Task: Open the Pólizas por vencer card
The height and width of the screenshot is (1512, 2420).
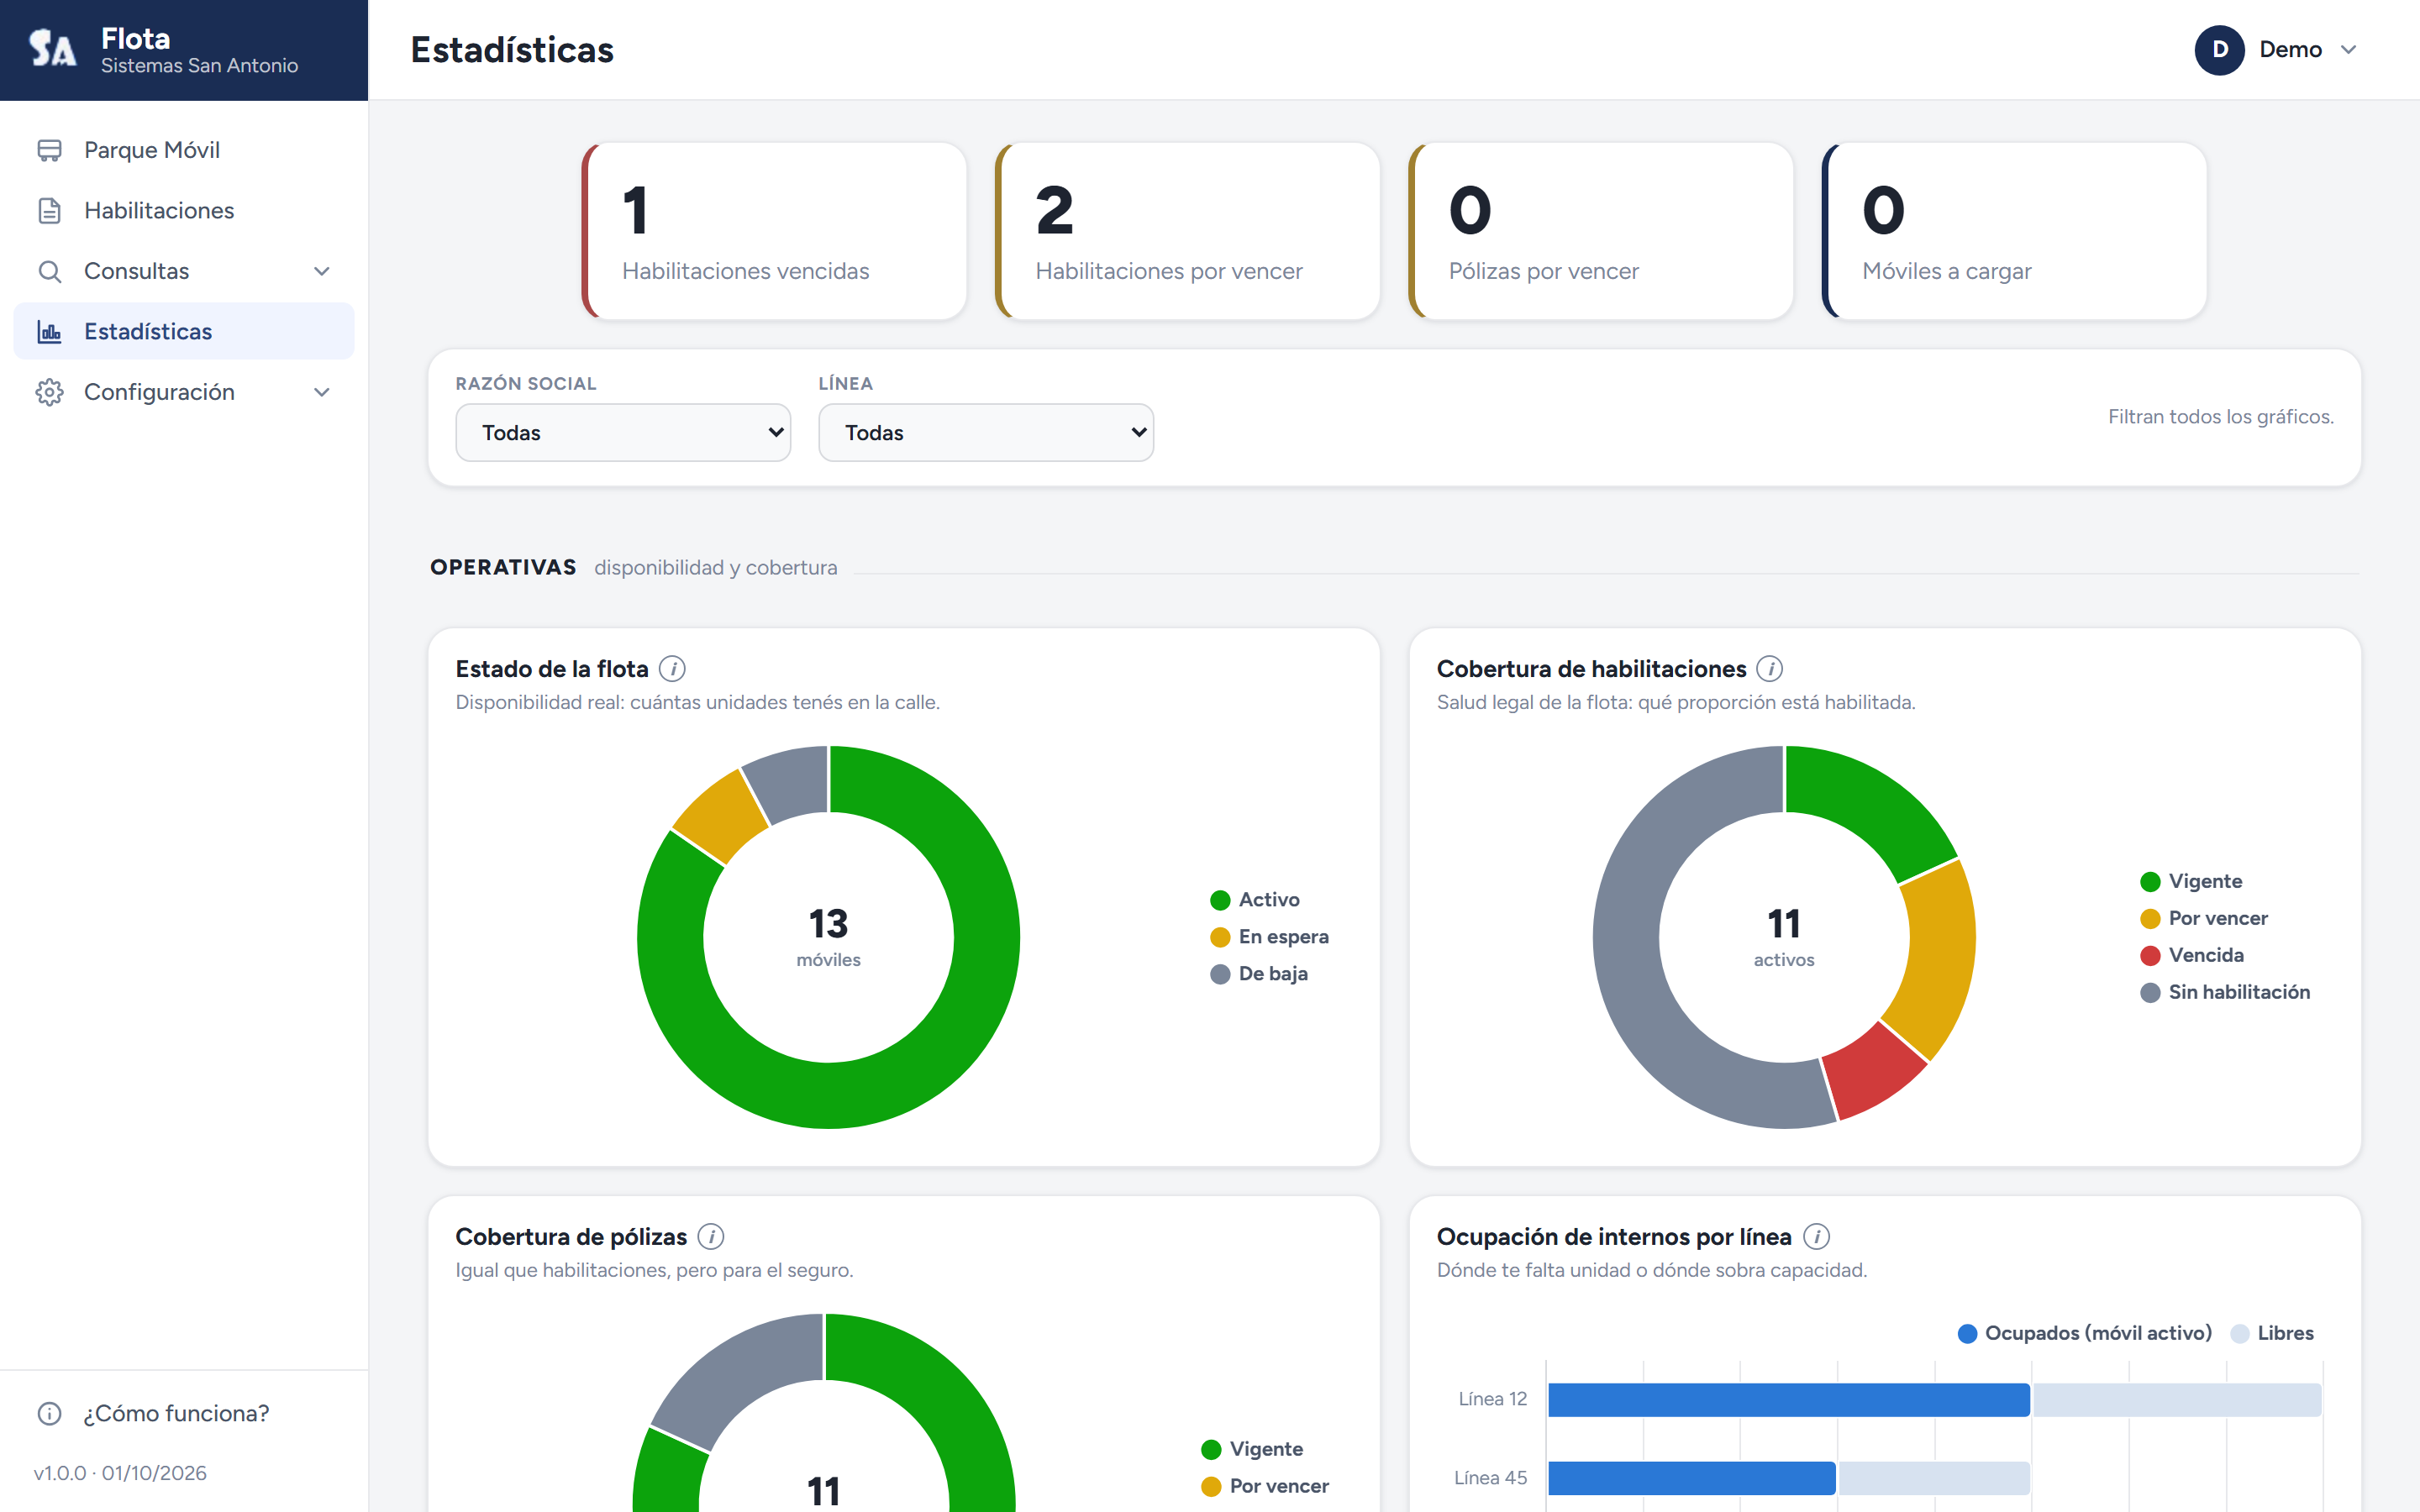Action: [x=1602, y=231]
